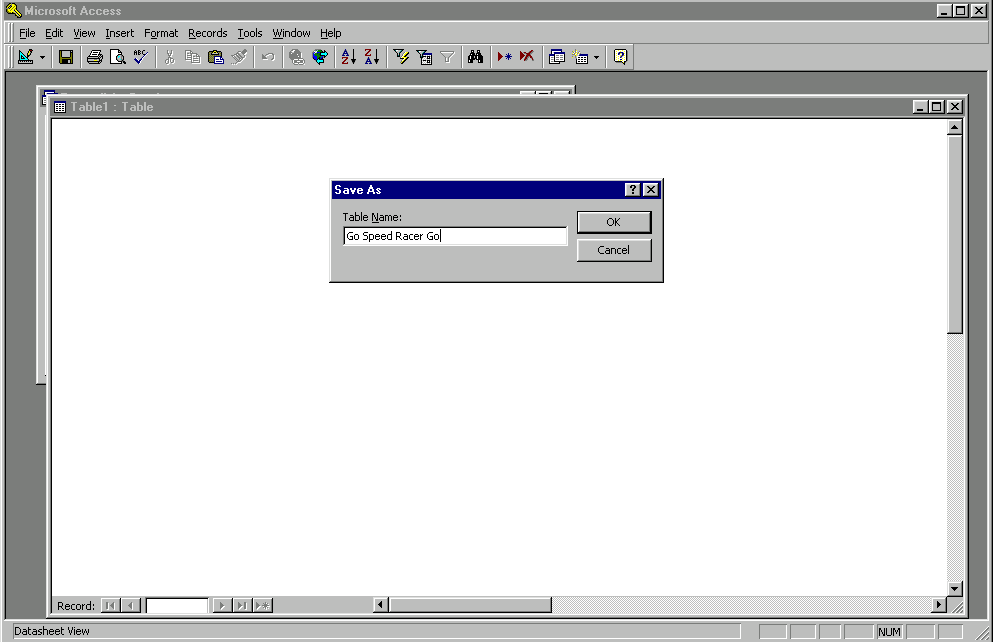The image size is (993, 642).
Task: Open the Web Toolbar globe icon
Action: 320,57
